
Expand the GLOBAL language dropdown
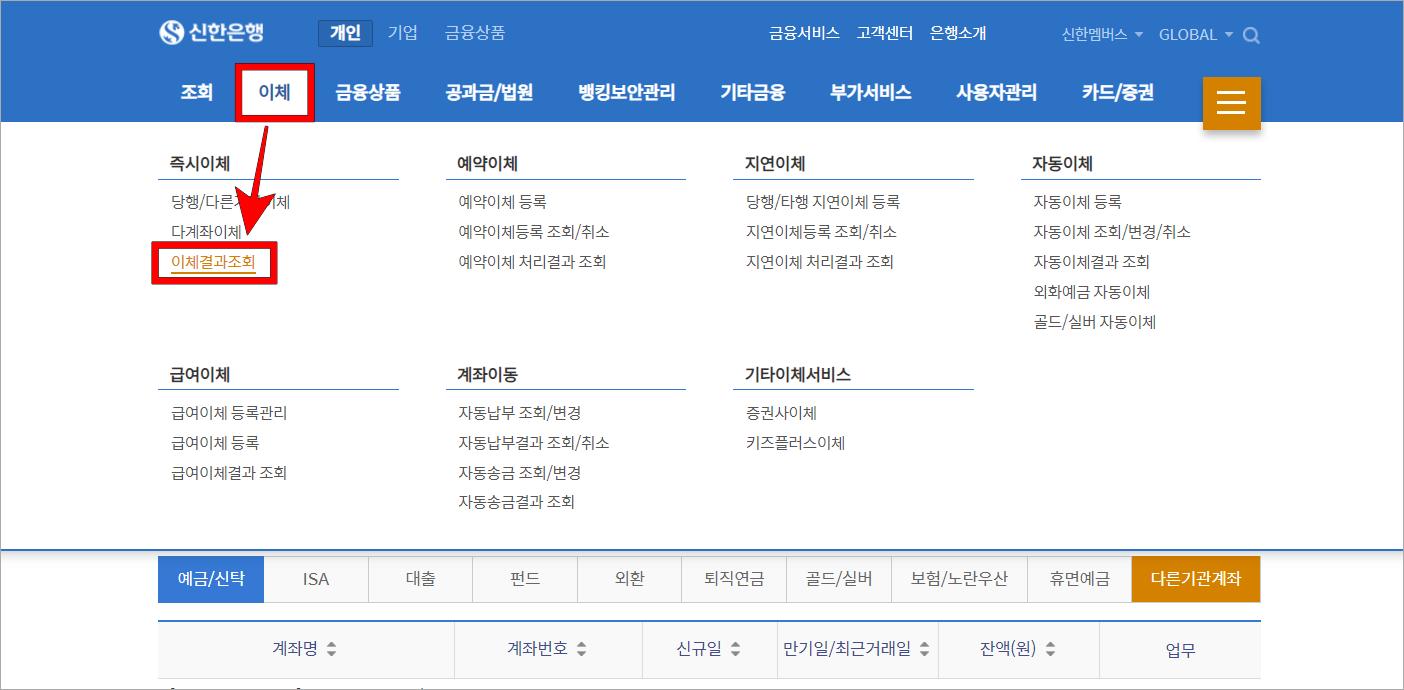click(1196, 34)
